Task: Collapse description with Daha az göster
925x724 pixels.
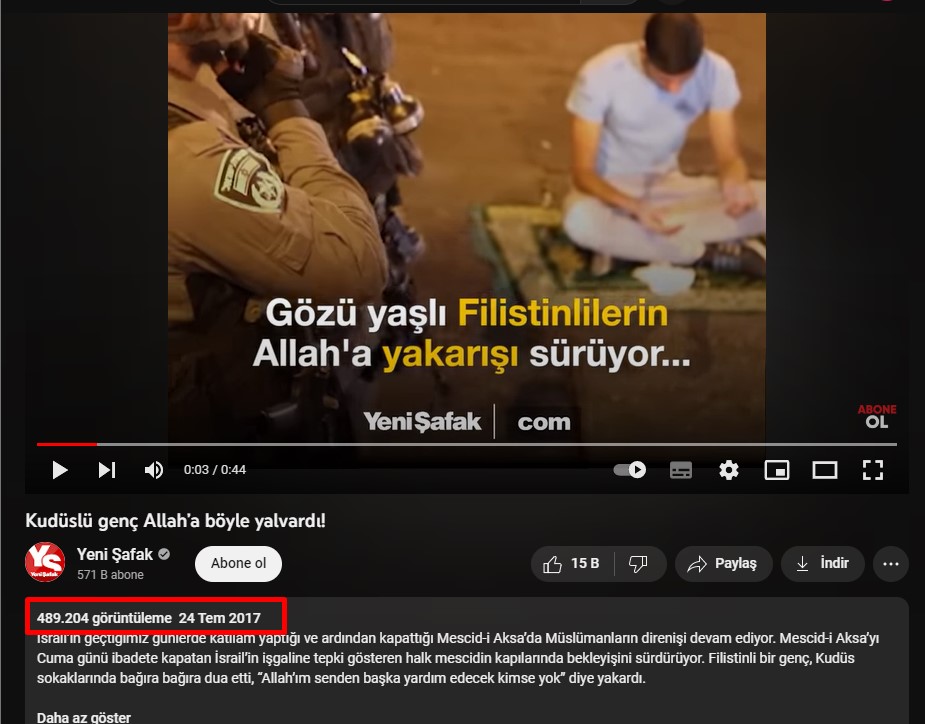Action: tap(83, 716)
